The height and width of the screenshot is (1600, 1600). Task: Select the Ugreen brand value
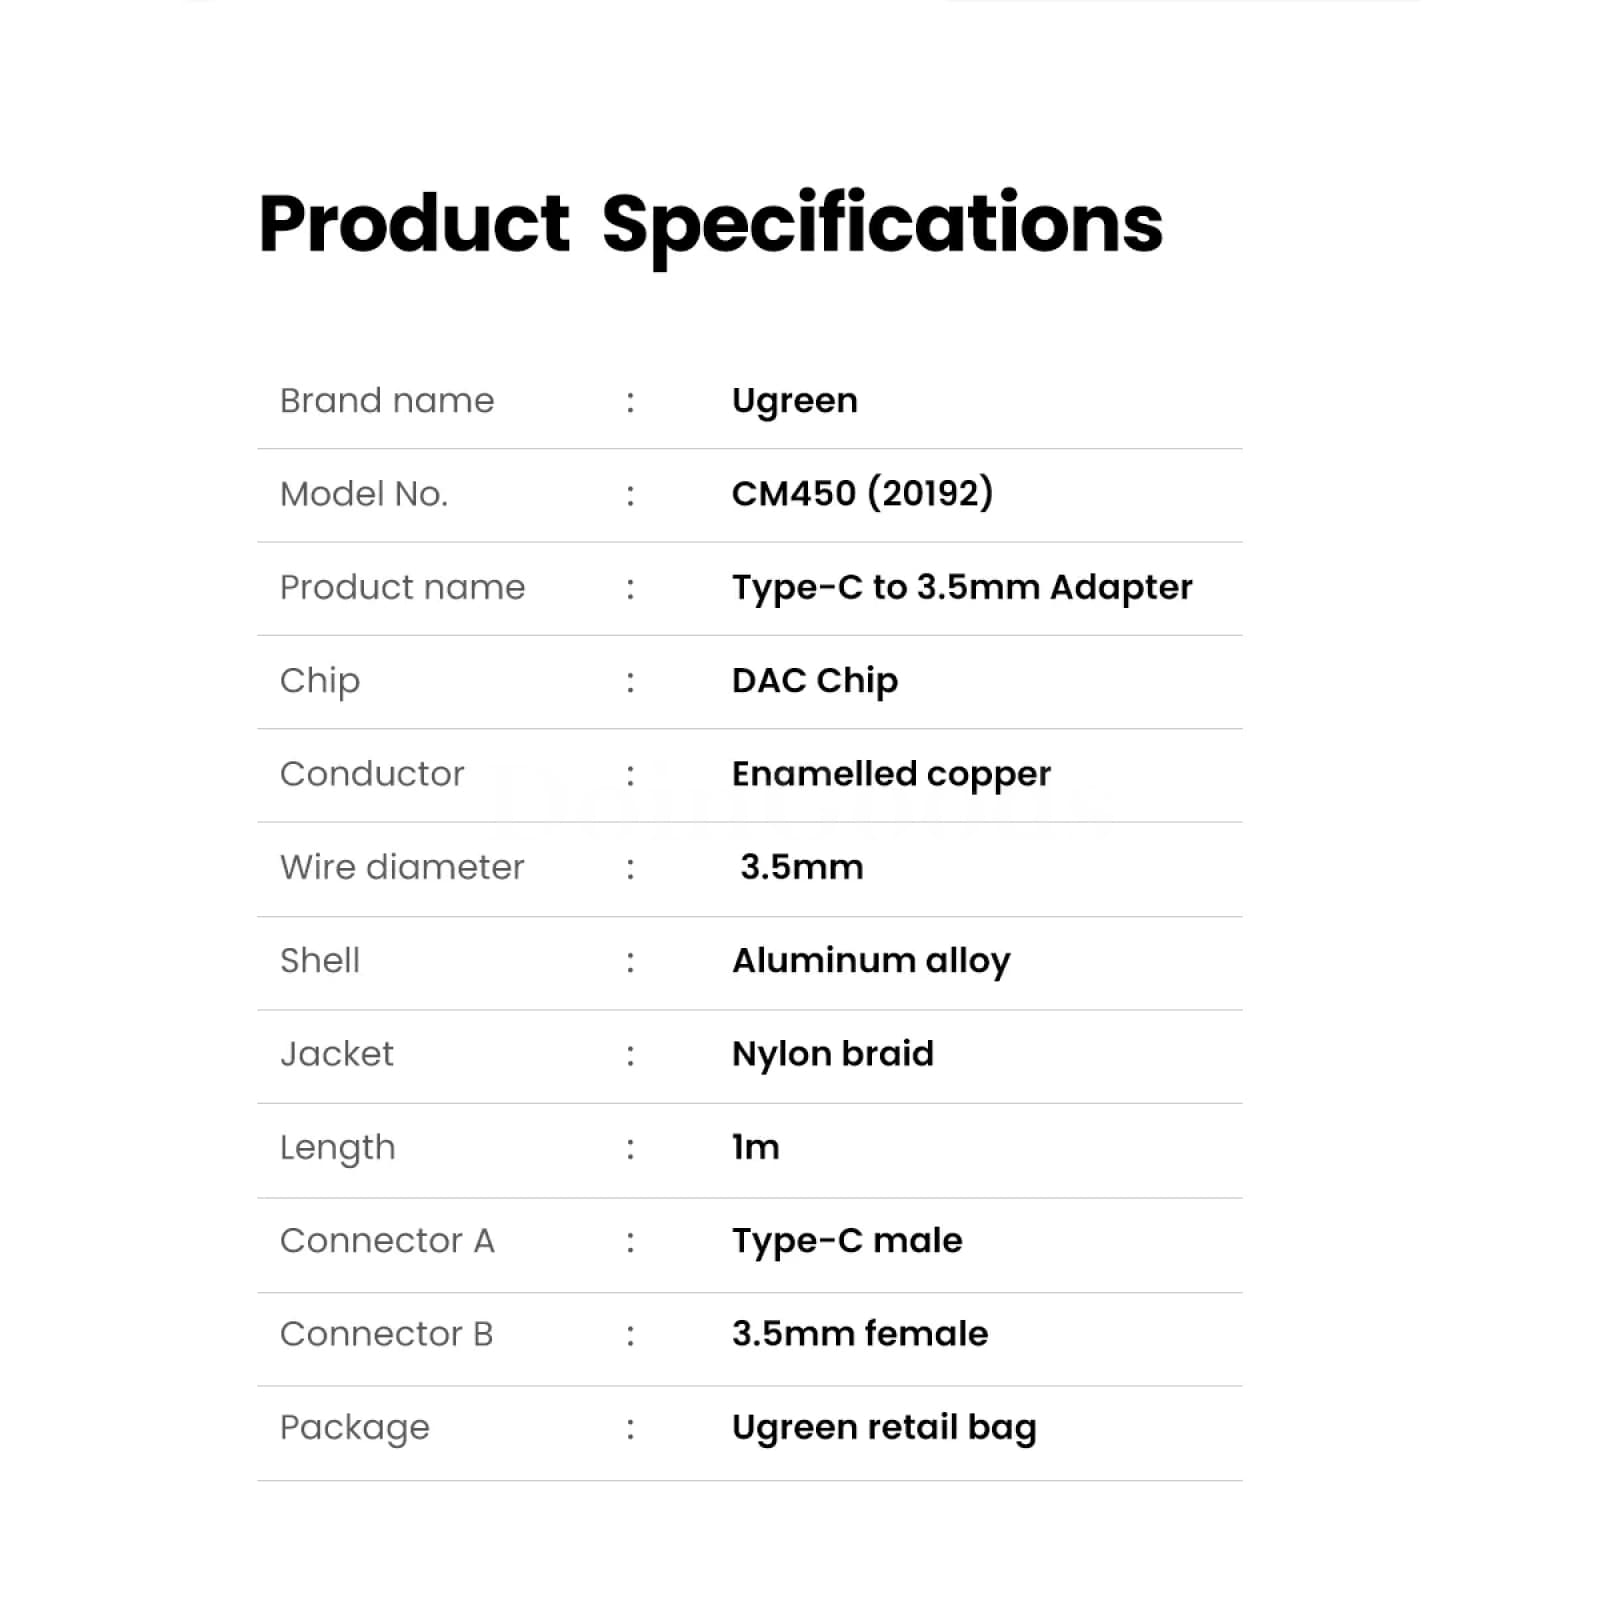coord(794,401)
